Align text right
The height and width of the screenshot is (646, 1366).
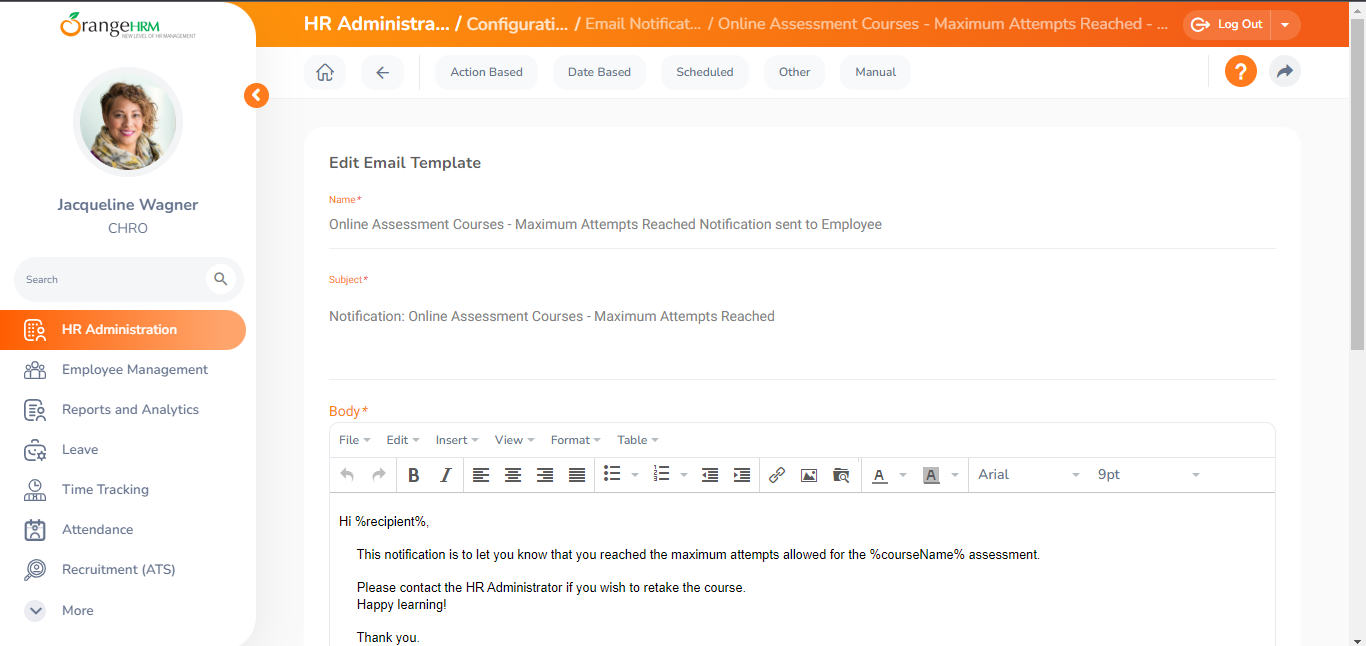(545, 475)
